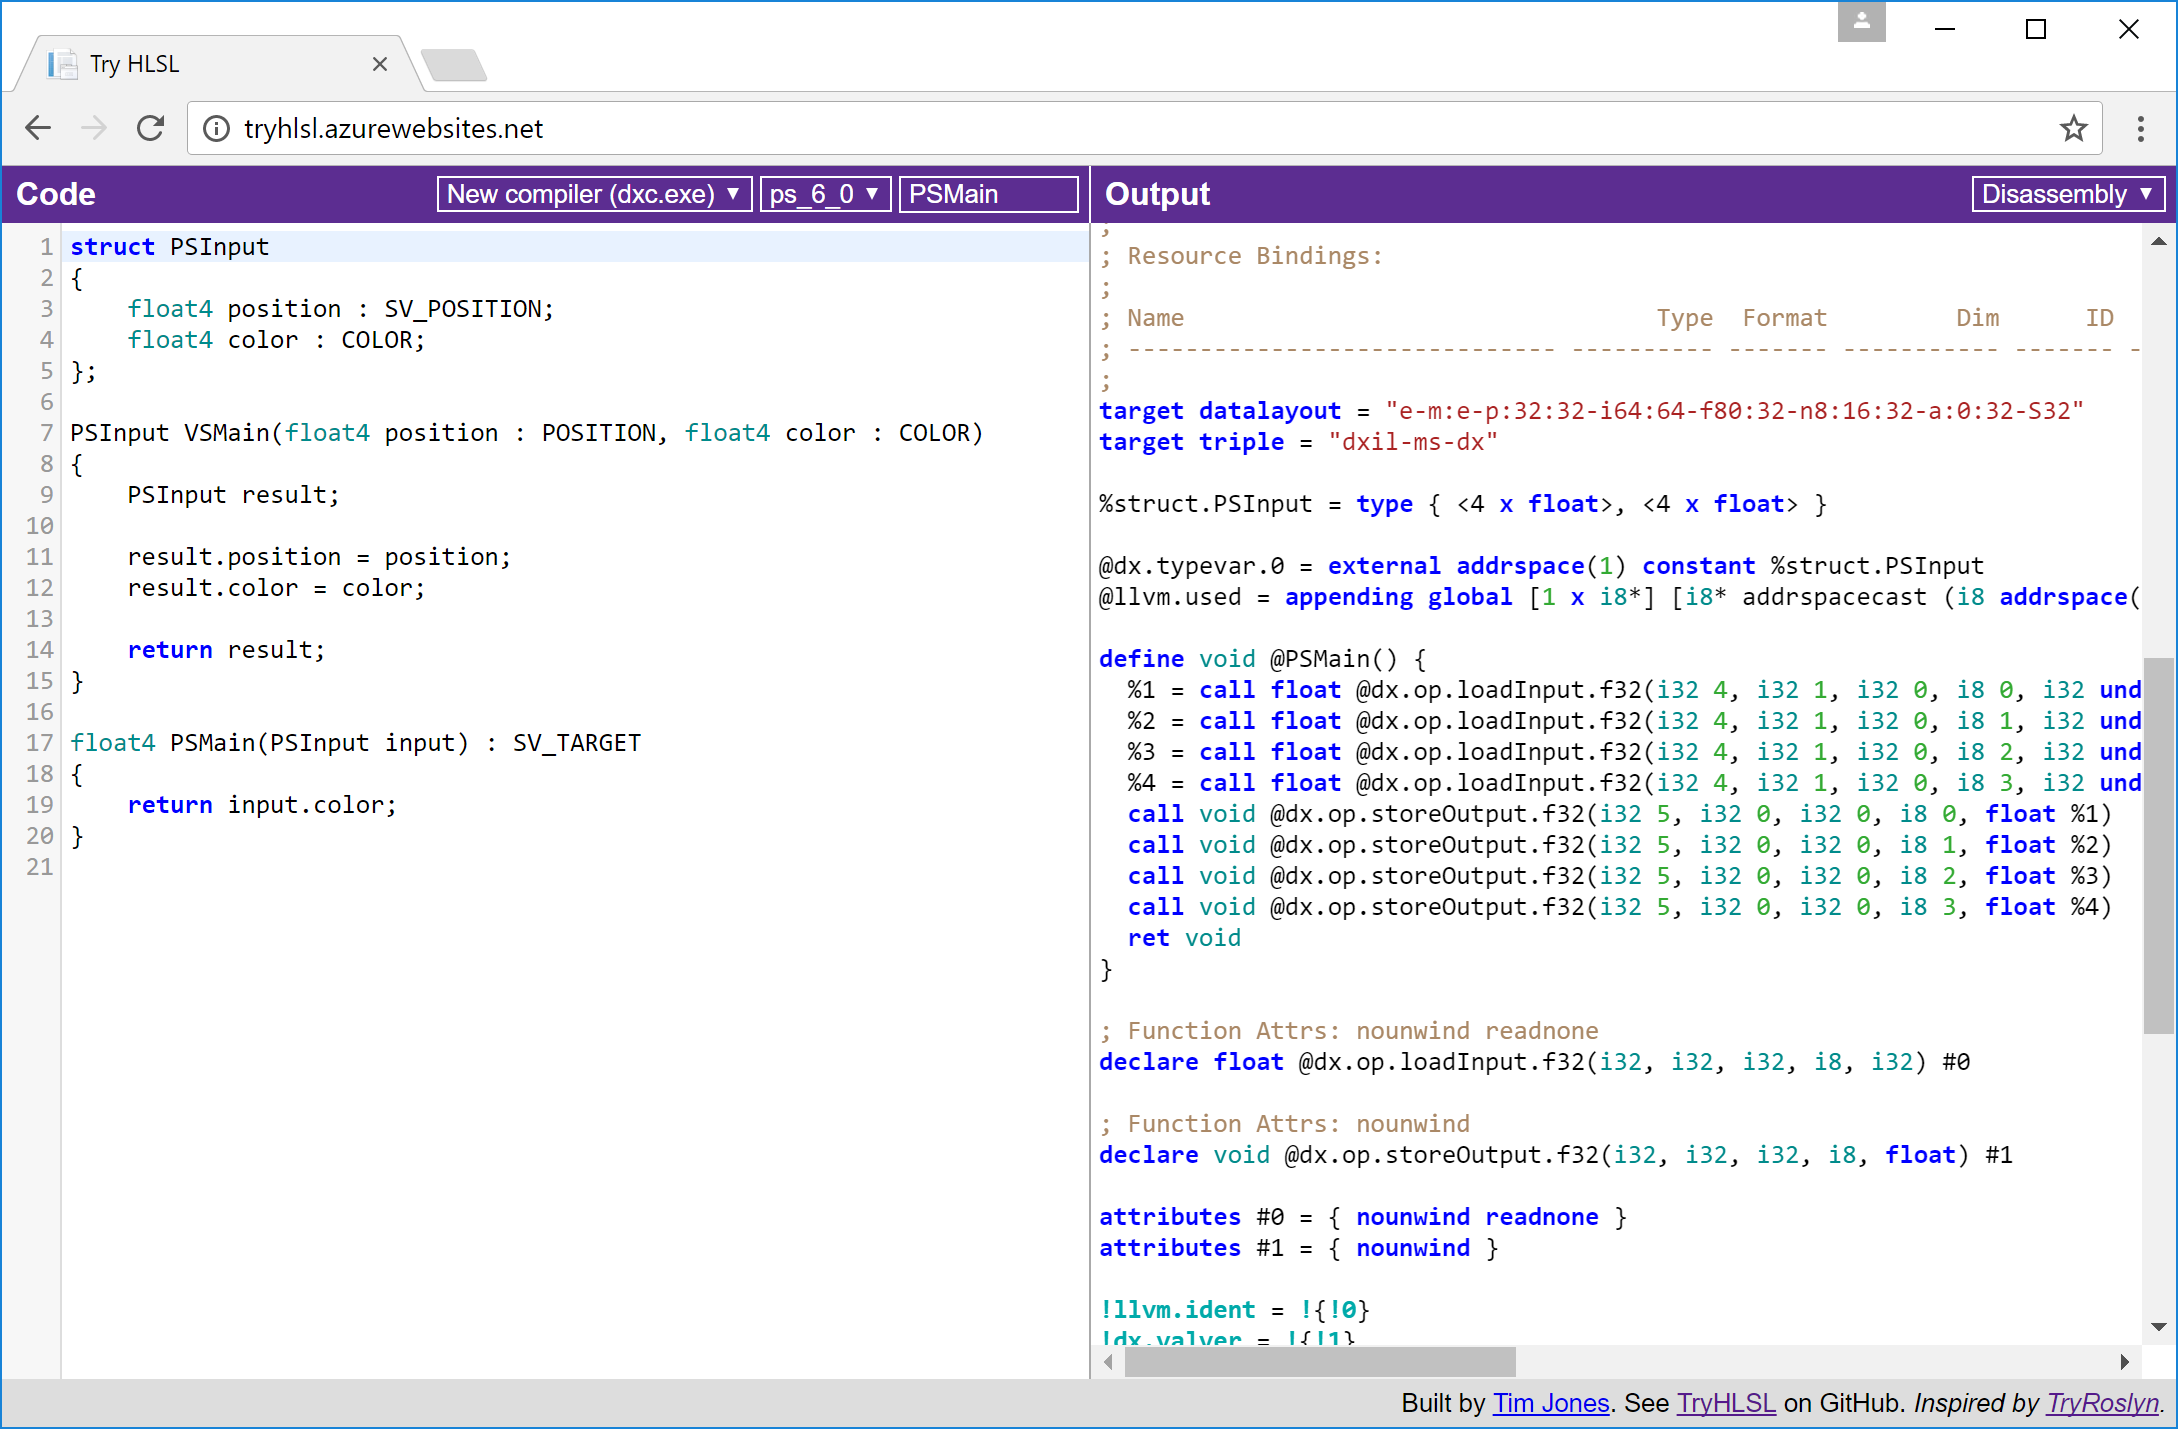Click the page refresh icon

(148, 129)
